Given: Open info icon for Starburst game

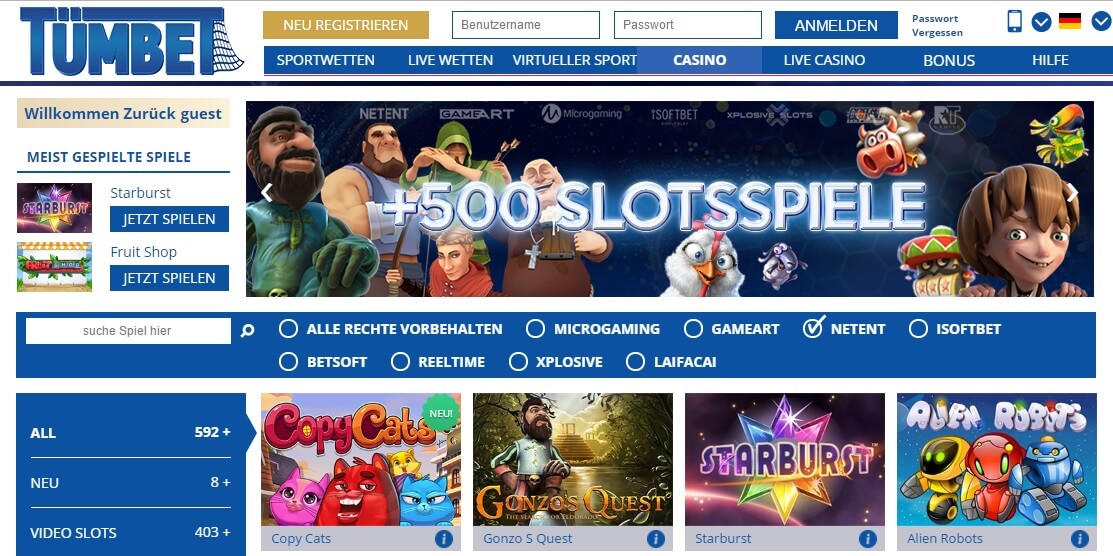Looking at the screenshot, I should point(867,538).
